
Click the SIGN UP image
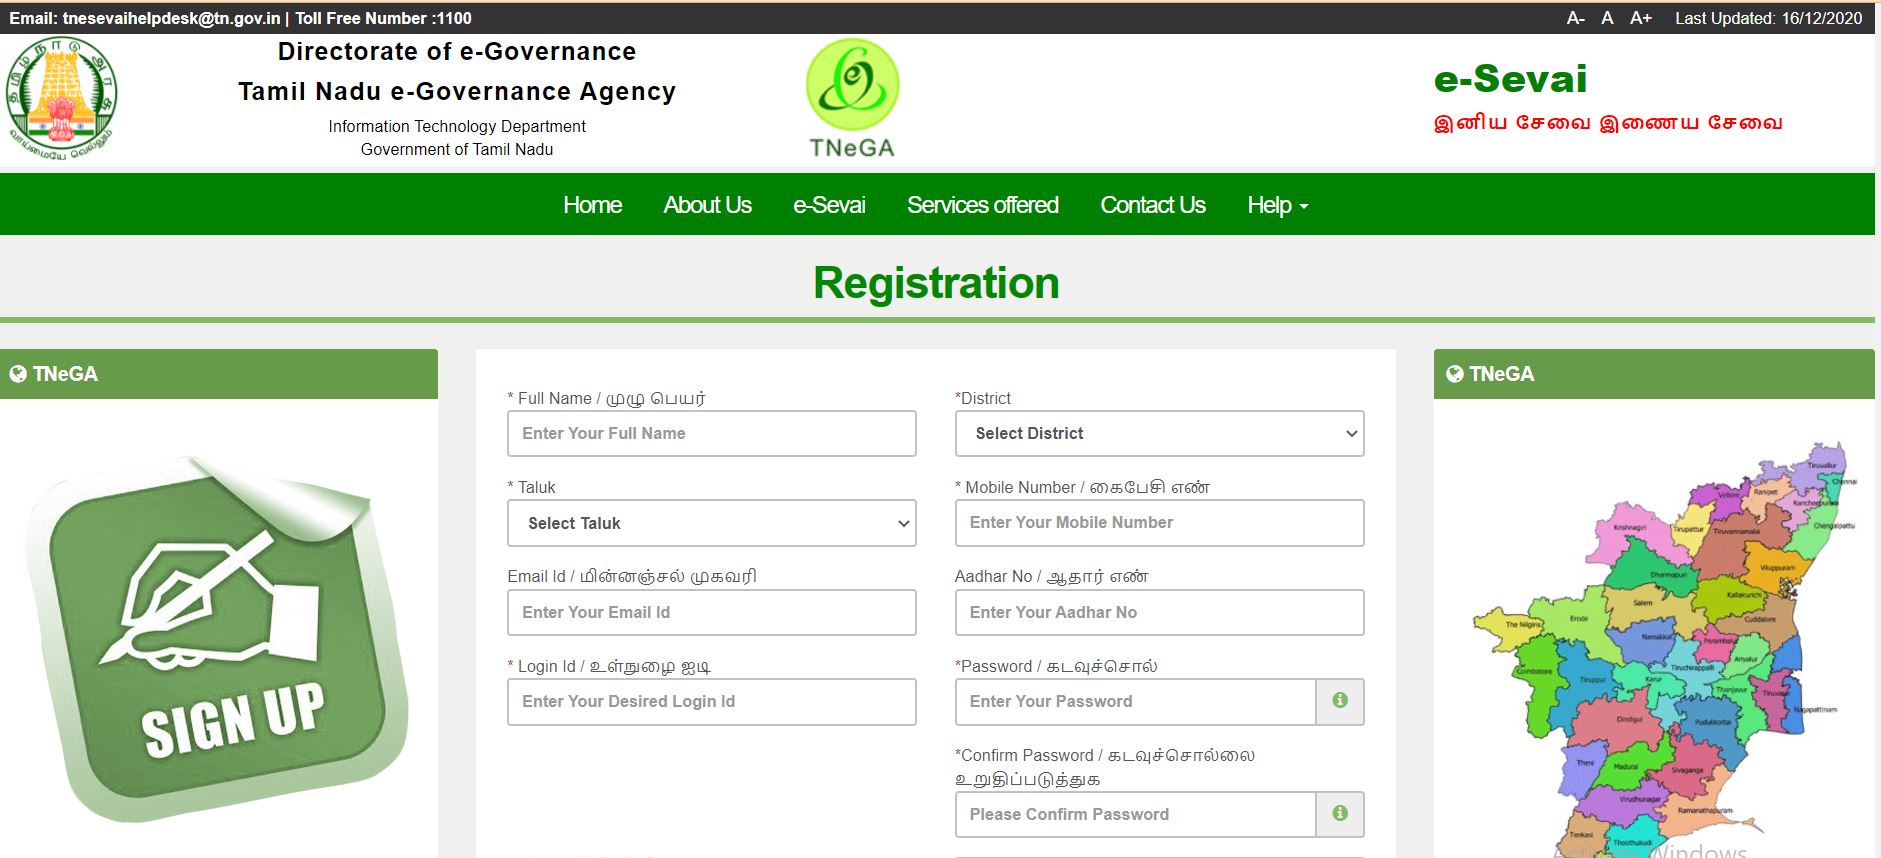click(218, 640)
